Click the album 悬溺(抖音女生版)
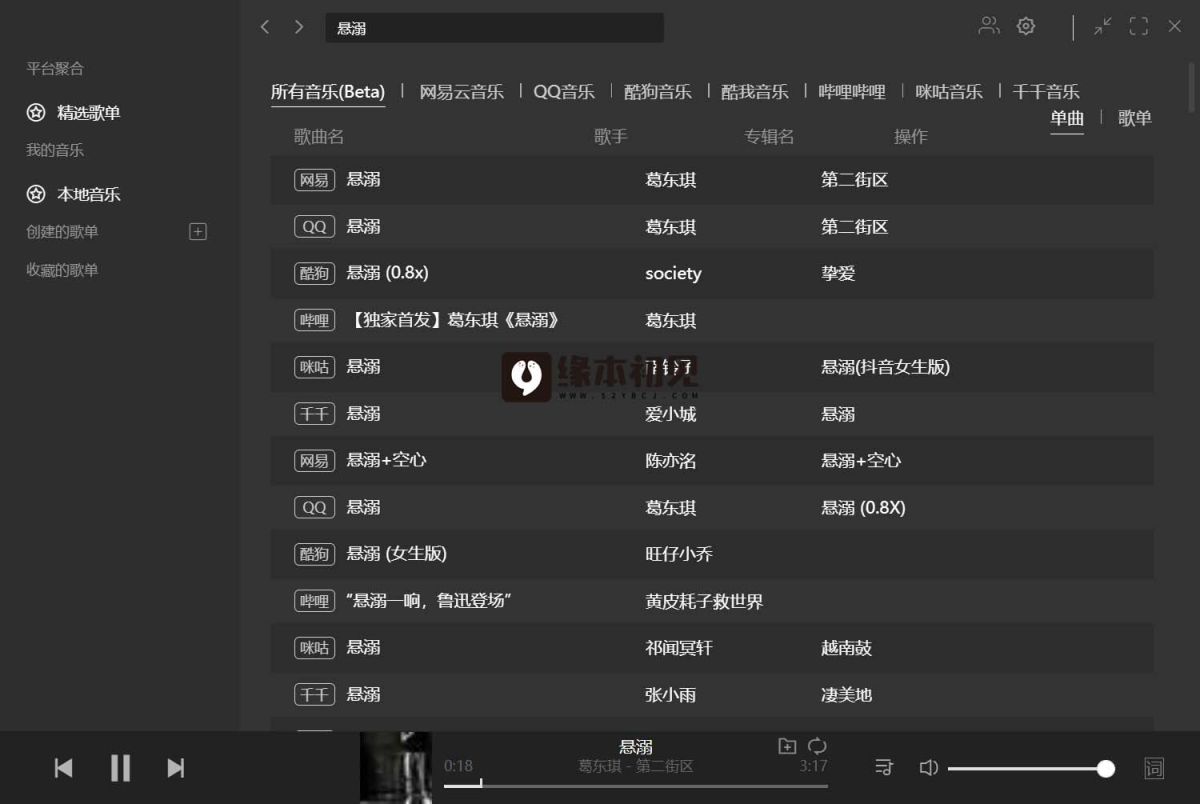 pos(885,367)
